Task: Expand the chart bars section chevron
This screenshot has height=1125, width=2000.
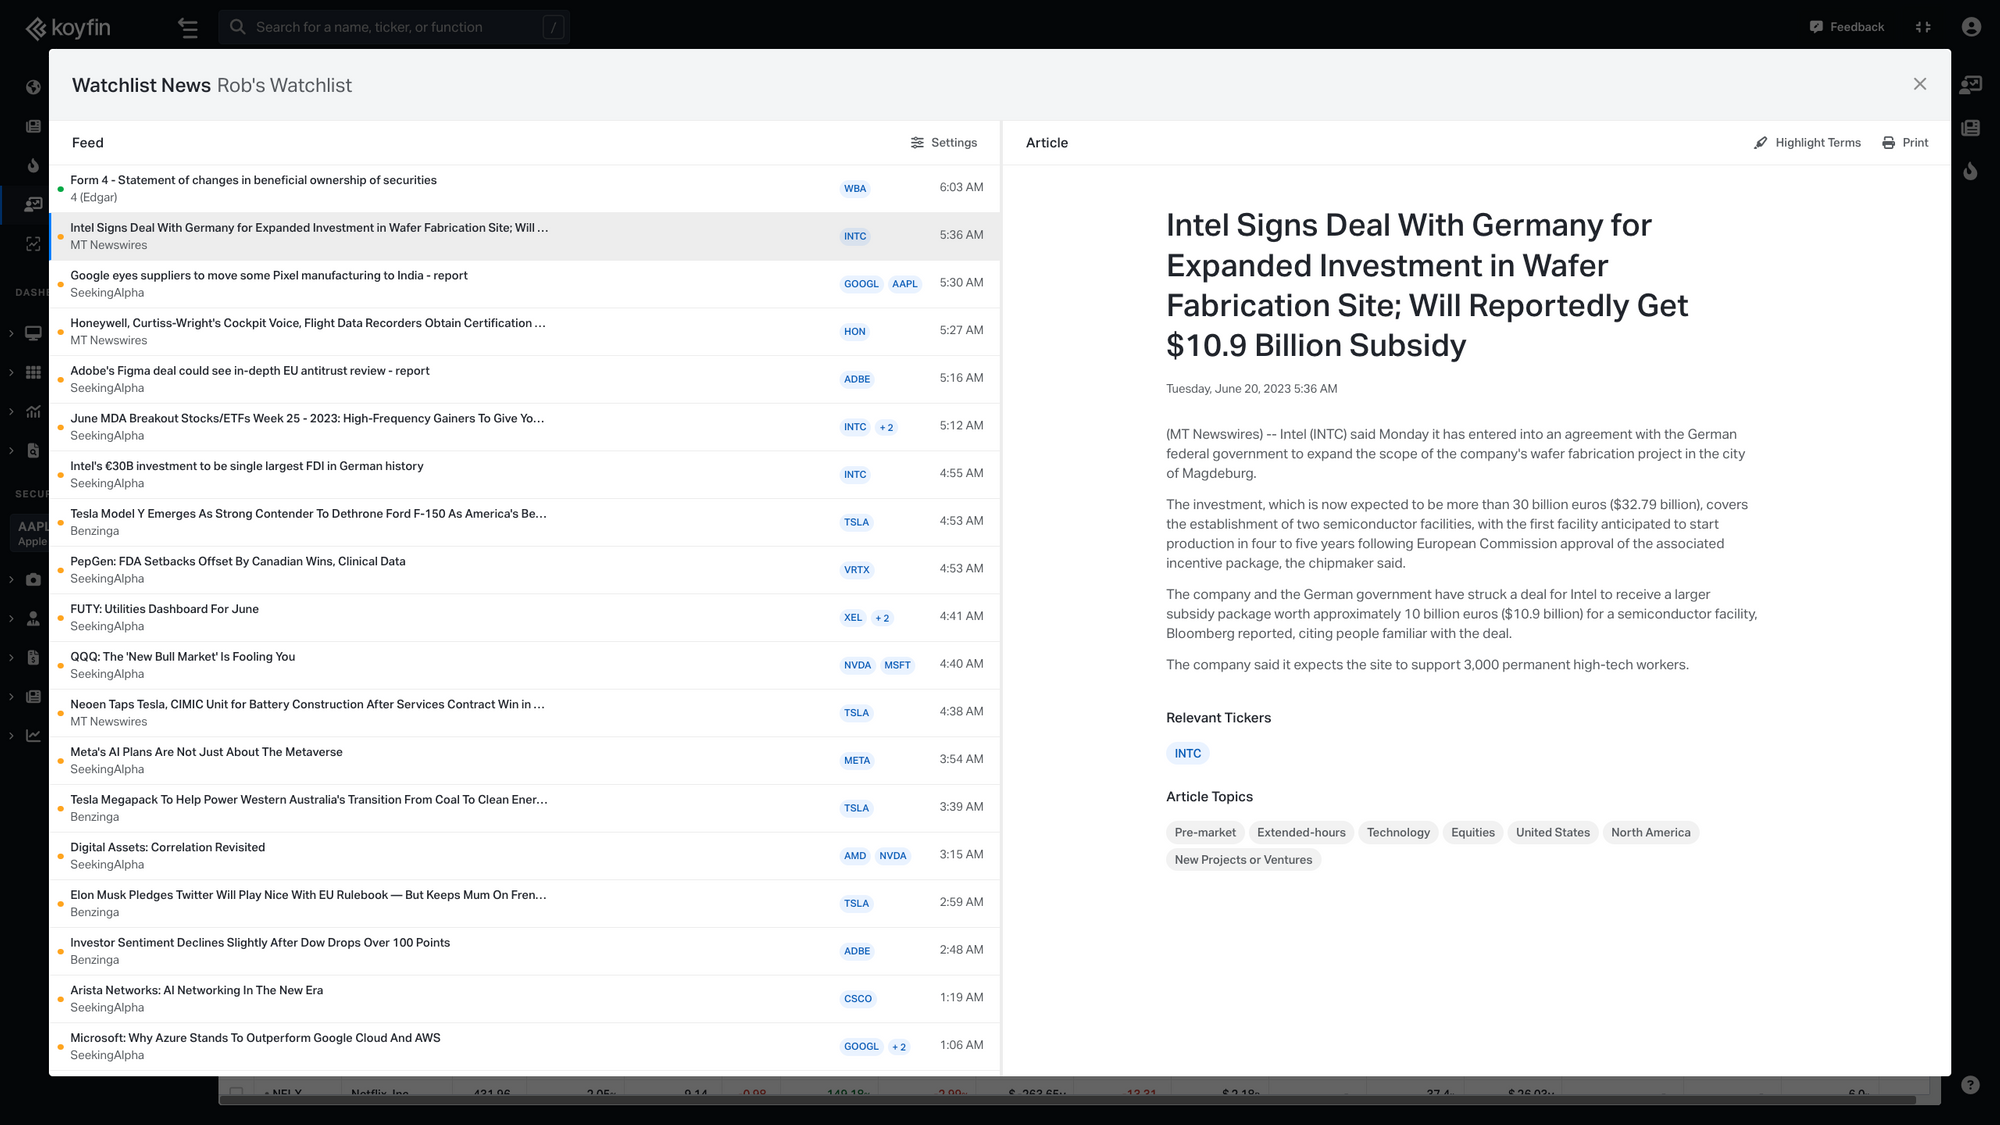Action: click(11, 411)
